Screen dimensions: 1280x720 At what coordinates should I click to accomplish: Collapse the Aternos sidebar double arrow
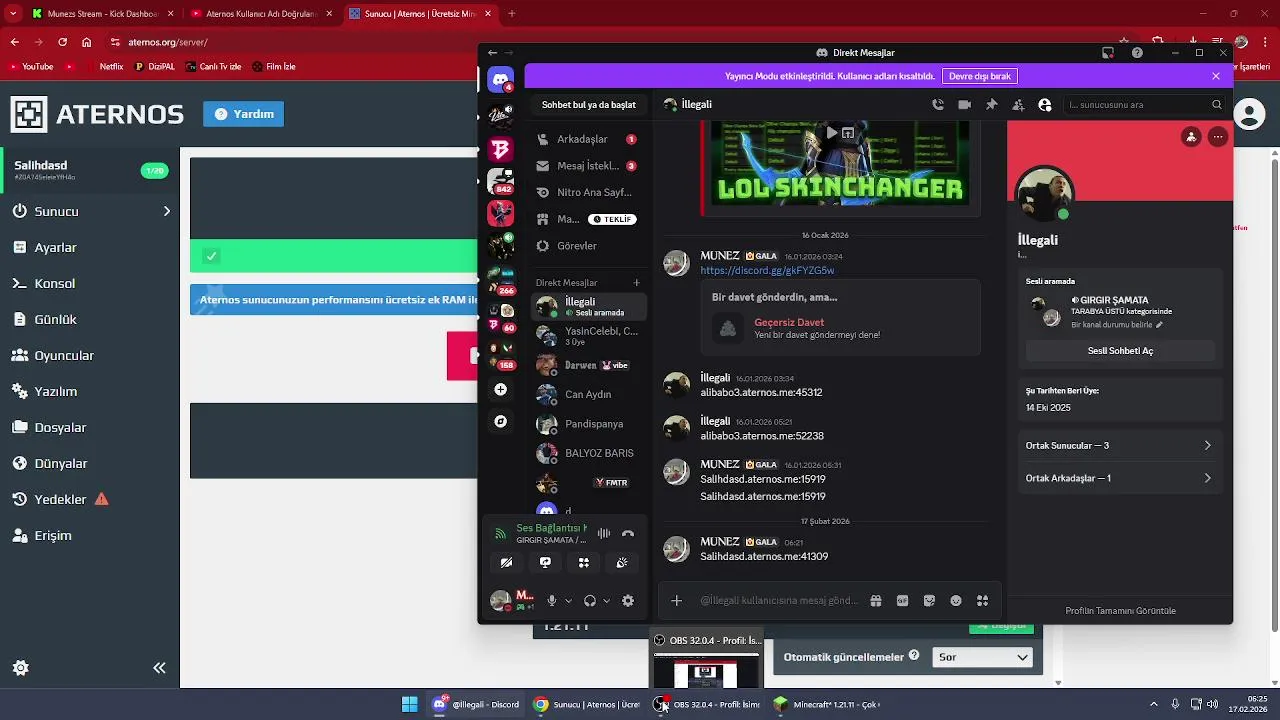tap(159, 668)
